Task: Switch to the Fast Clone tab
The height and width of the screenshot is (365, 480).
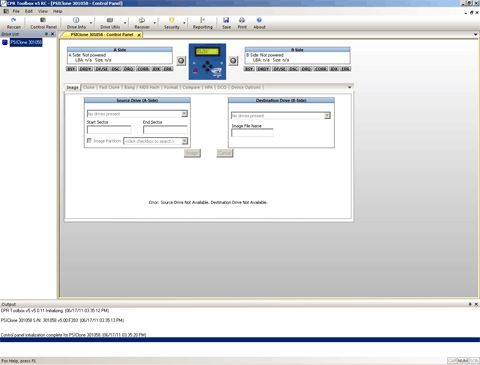Action: tap(109, 87)
